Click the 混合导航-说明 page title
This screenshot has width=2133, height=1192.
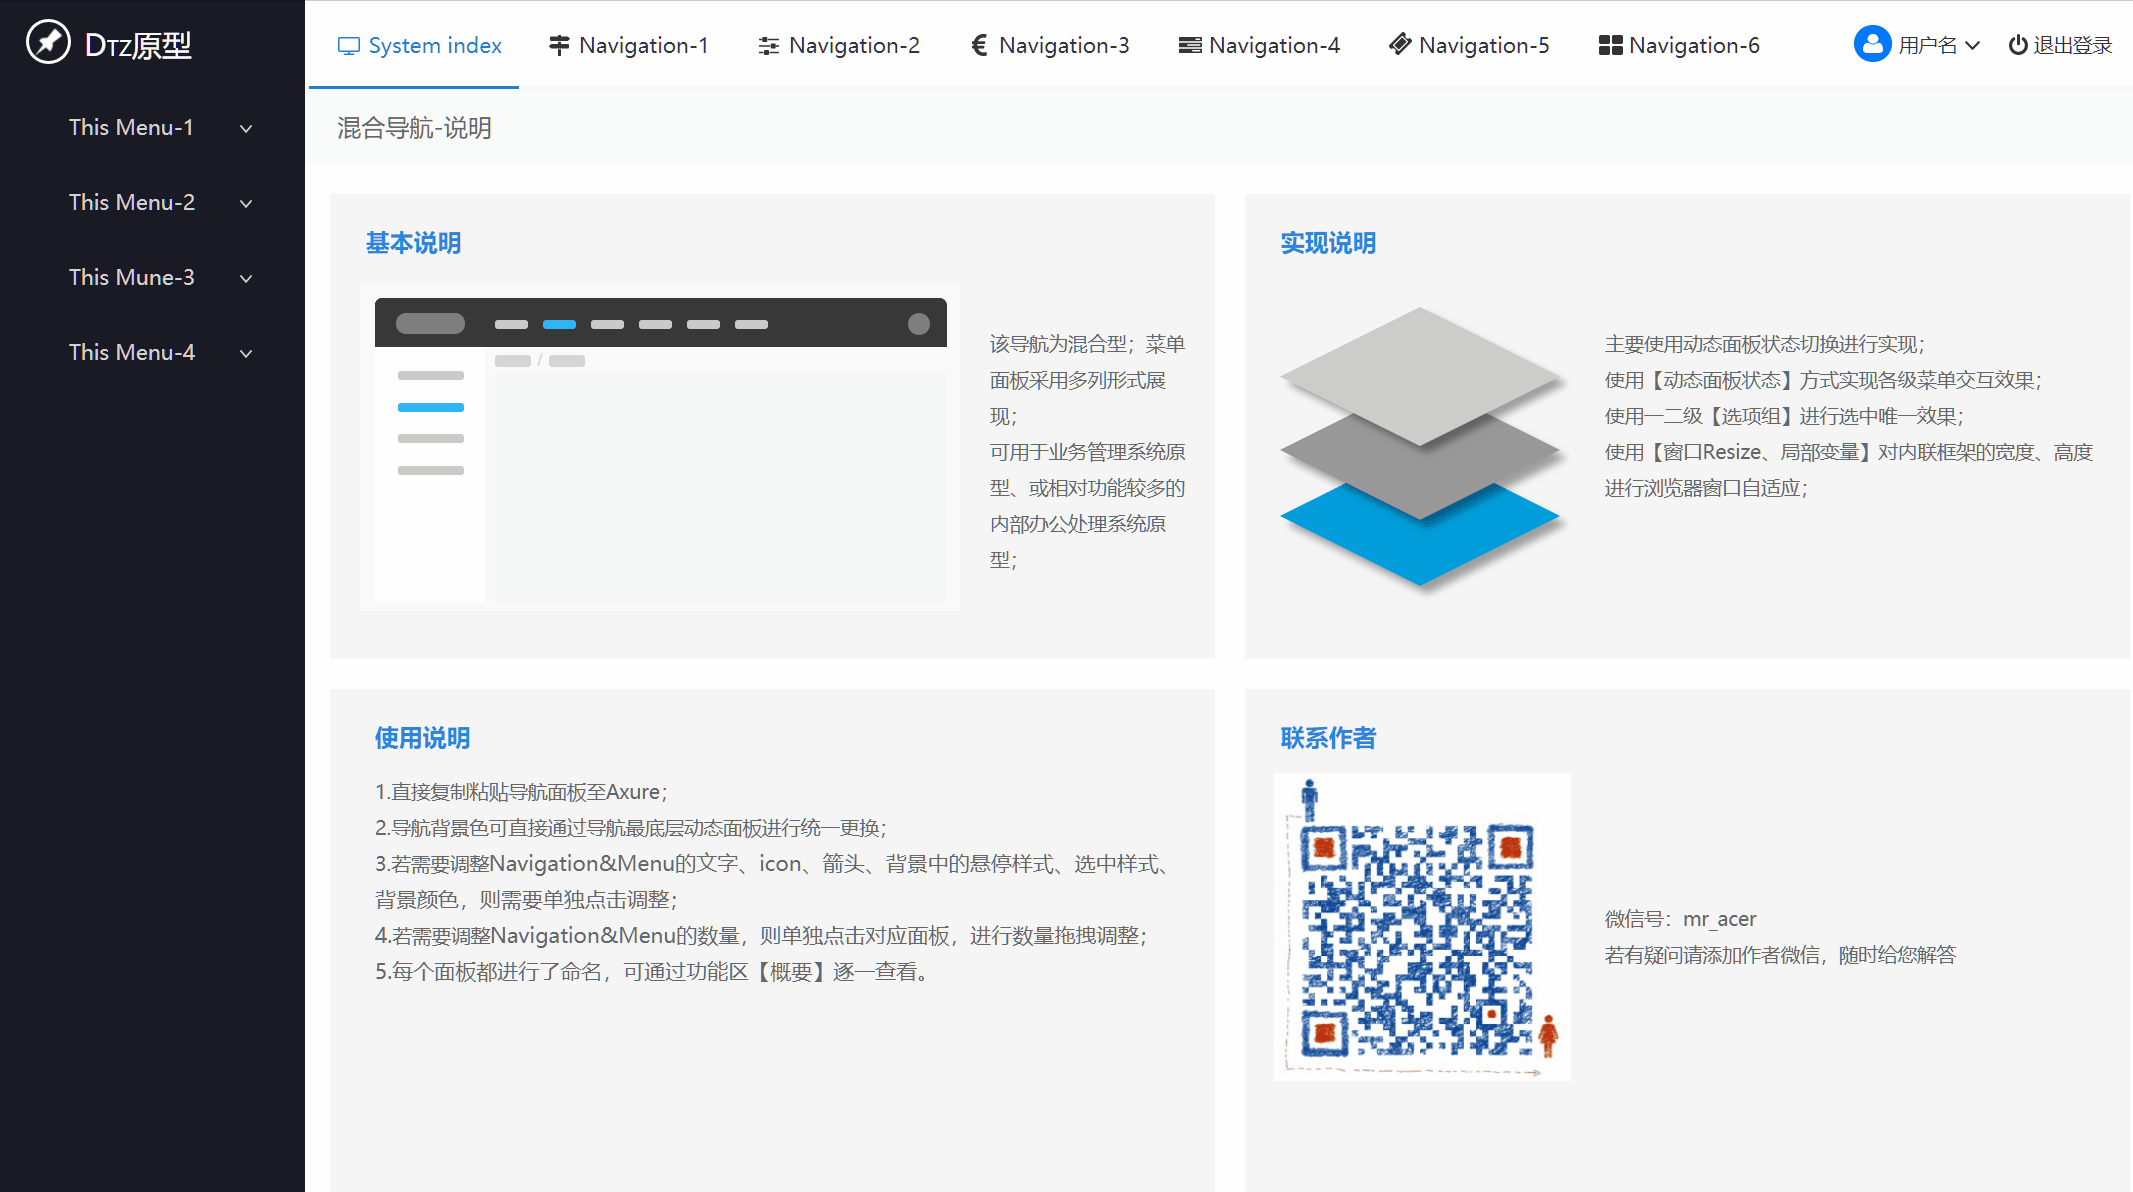coord(414,128)
